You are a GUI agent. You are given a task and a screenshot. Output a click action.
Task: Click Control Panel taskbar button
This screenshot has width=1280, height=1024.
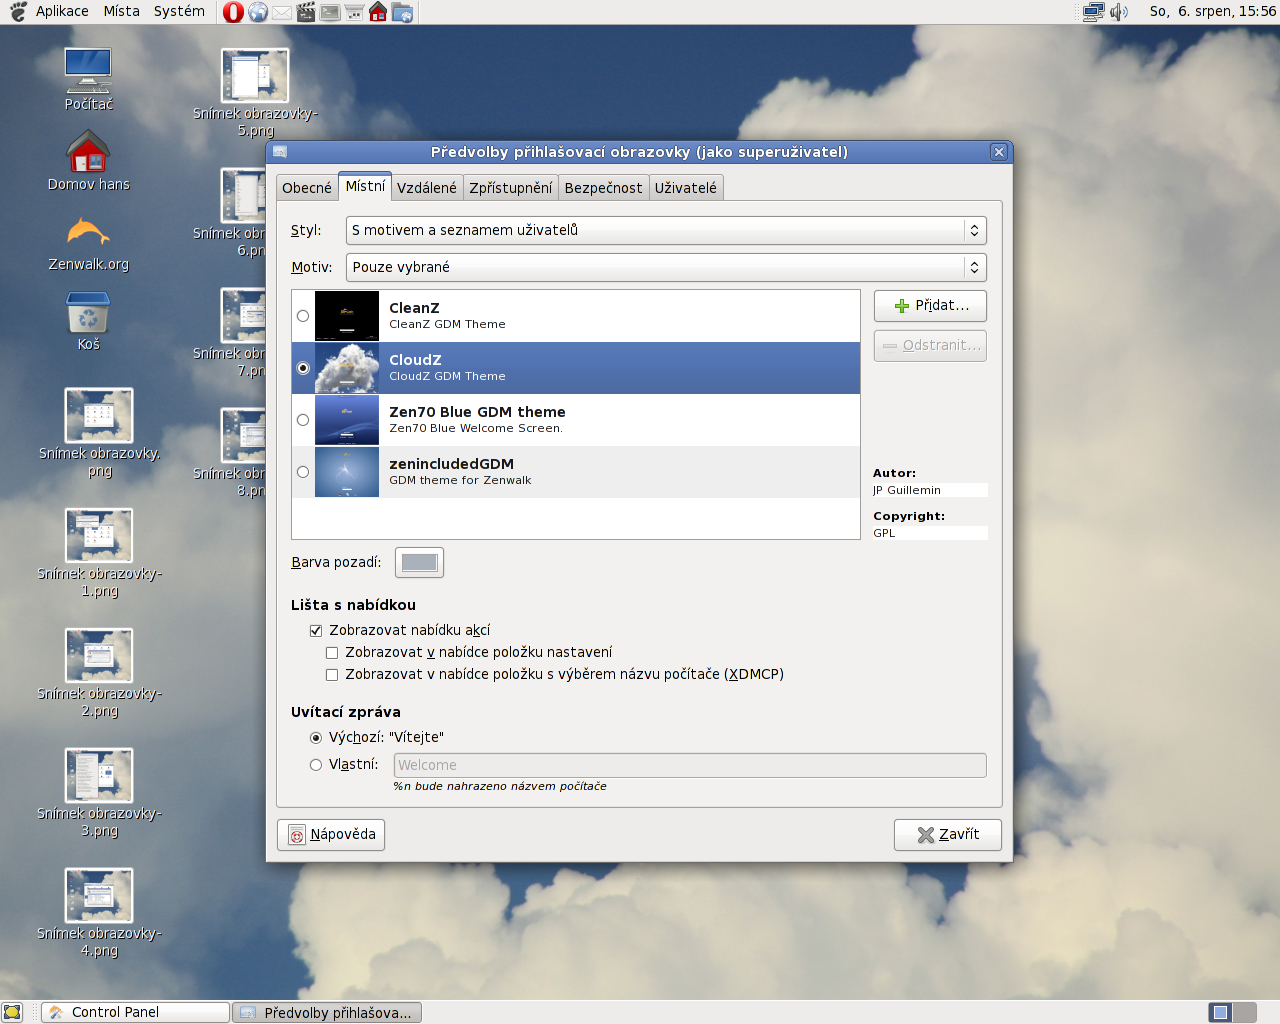[x=136, y=1012]
